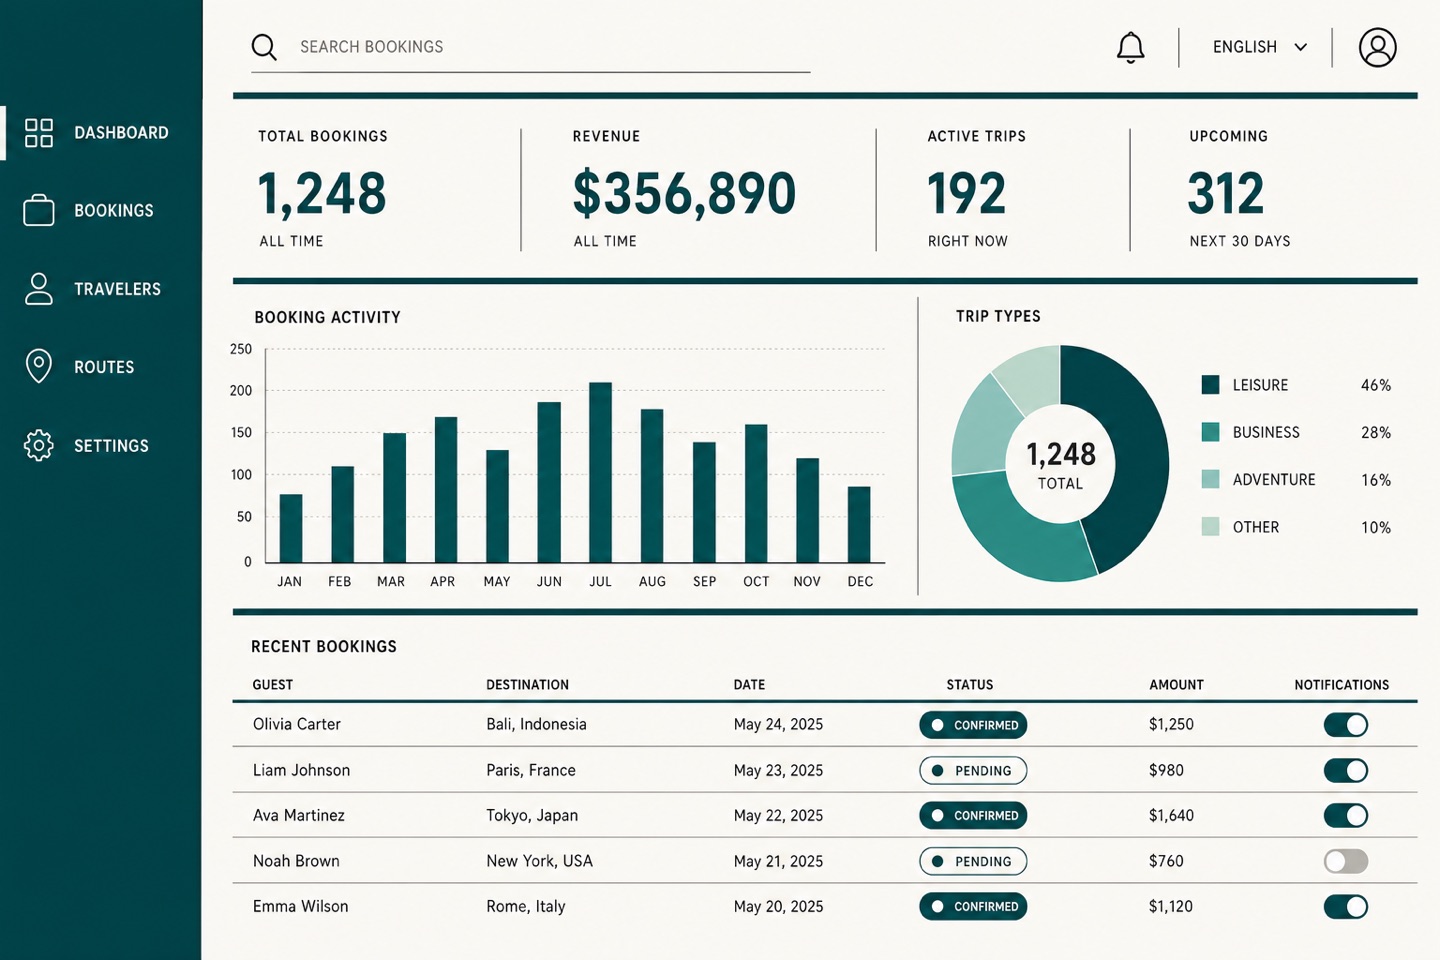The image size is (1440, 960).
Task: Click the language dropdown chevron arrow
Action: [x=1301, y=47]
